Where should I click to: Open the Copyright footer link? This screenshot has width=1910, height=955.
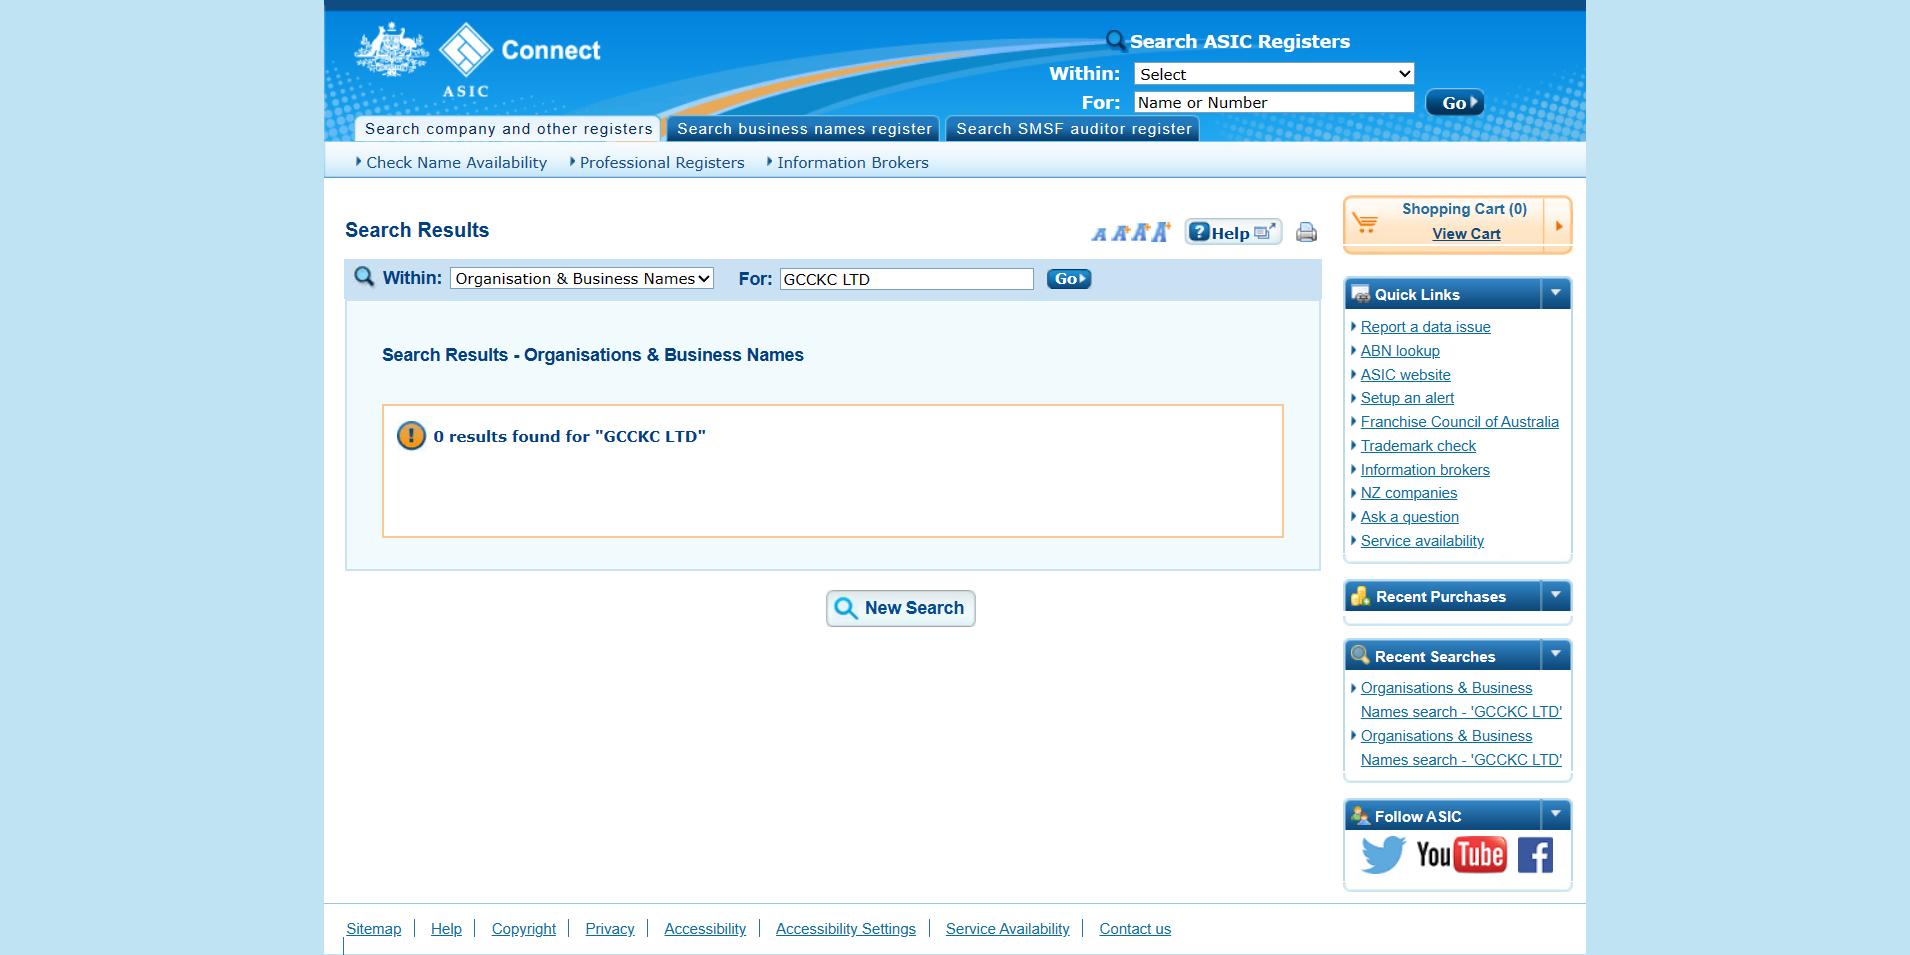click(523, 929)
